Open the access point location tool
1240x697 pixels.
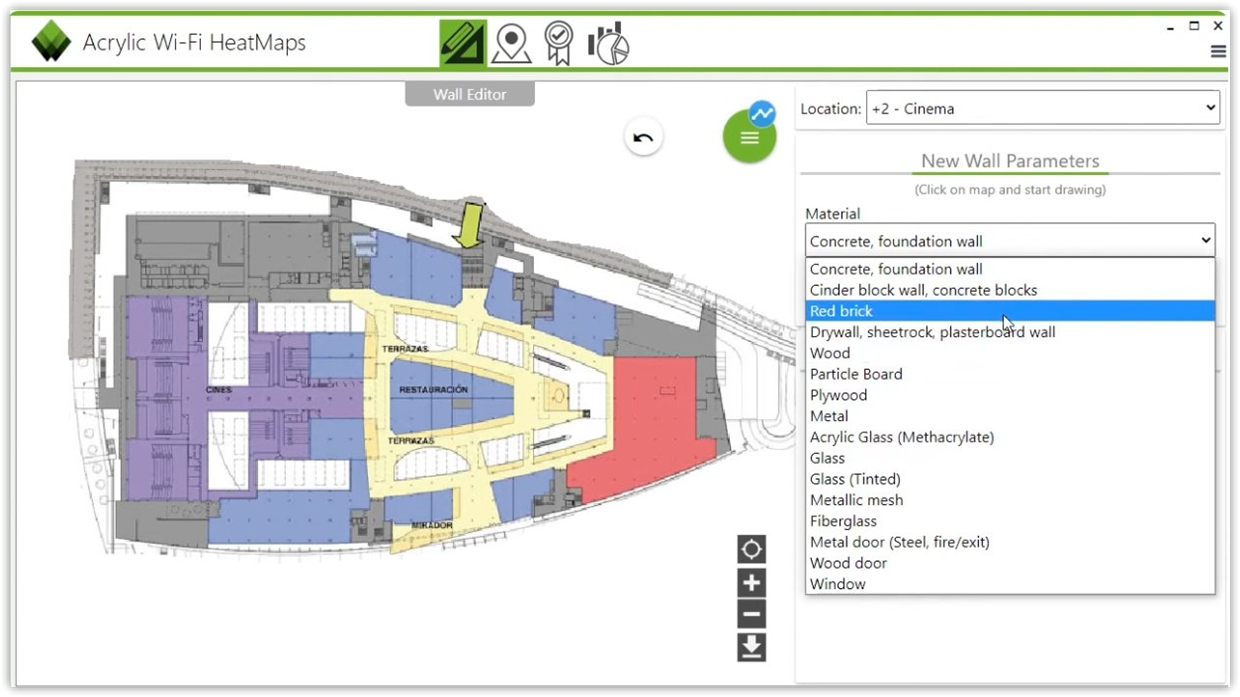click(511, 42)
